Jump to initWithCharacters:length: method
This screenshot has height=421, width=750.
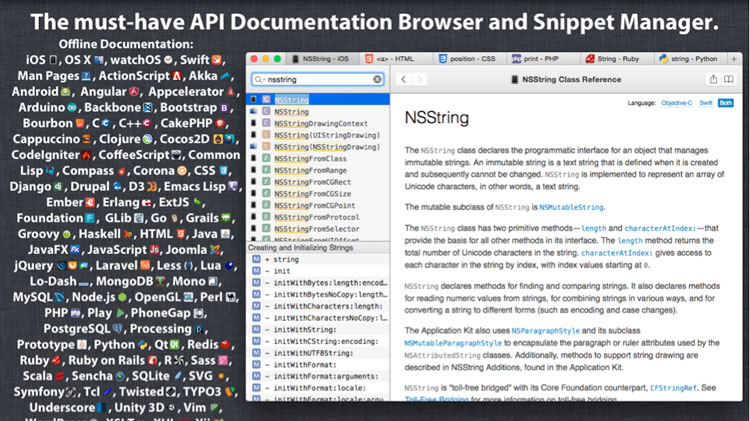318,306
